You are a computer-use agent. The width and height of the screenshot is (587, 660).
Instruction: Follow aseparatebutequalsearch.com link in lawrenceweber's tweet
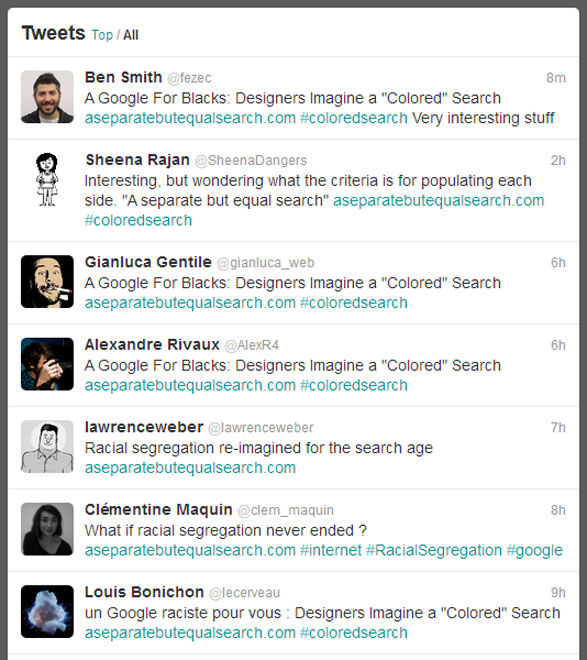point(190,468)
